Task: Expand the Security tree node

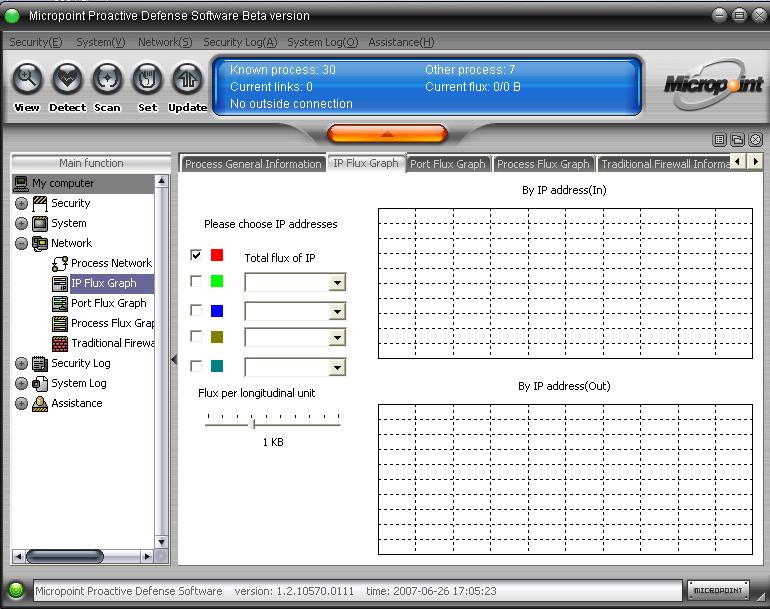Action: (x=21, y=203)
